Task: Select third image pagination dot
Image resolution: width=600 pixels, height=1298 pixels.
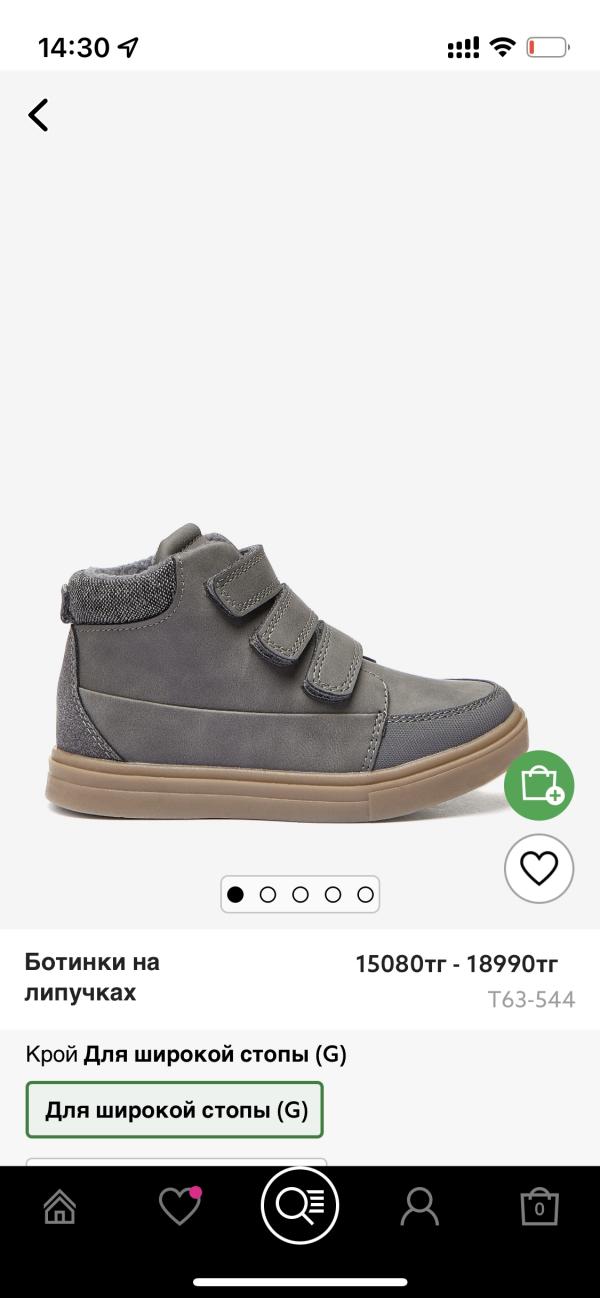Action: [300, 894]
